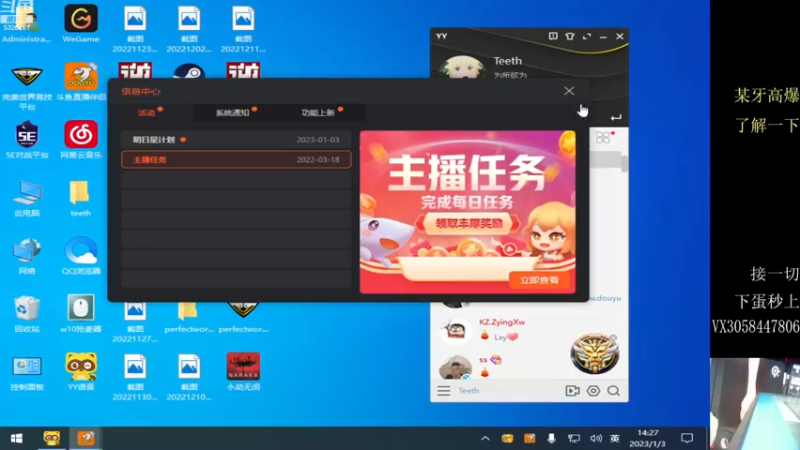This screenshot has height=450, width=800.
Task: Click the golden lion badge in YY window
Action: (595, 353)
